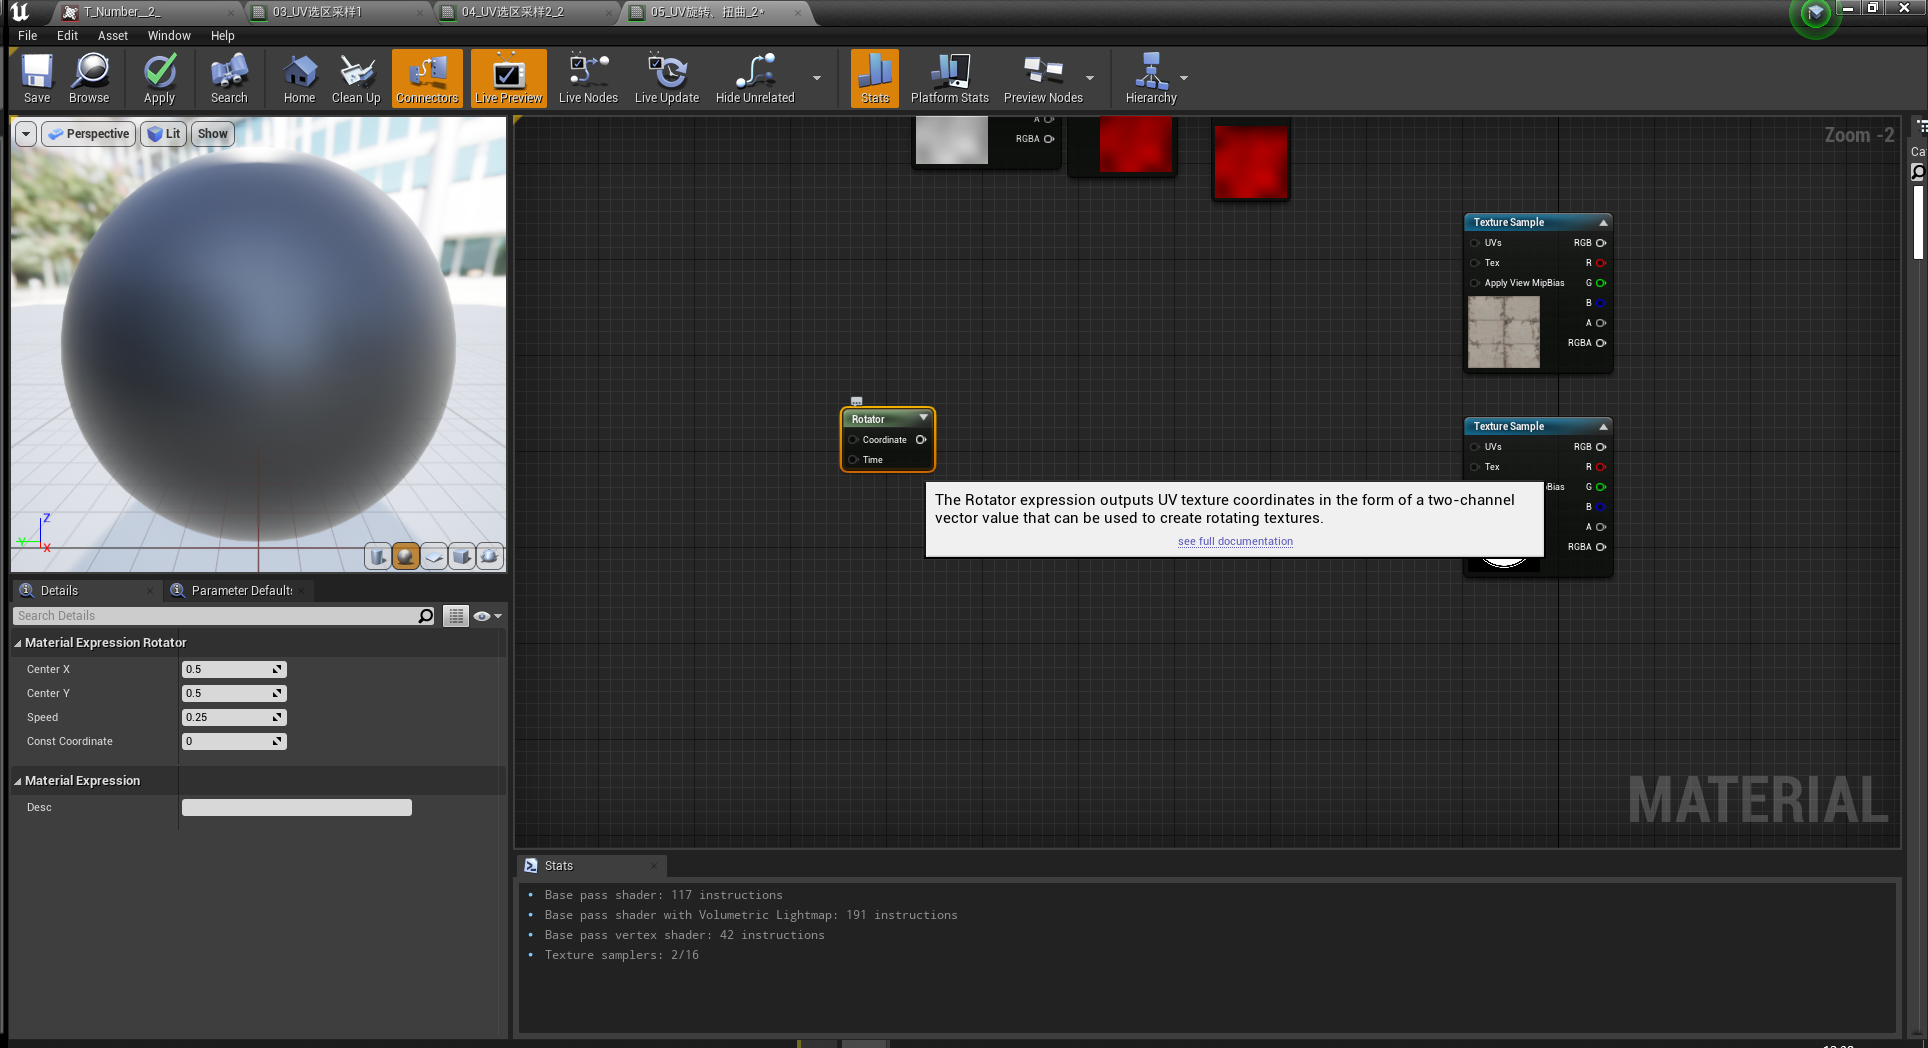The height and width of the screenshot is (1048, 1928).
Task: Click the Search Details input field
Action: pyautogui.click(x=220, y=615)
